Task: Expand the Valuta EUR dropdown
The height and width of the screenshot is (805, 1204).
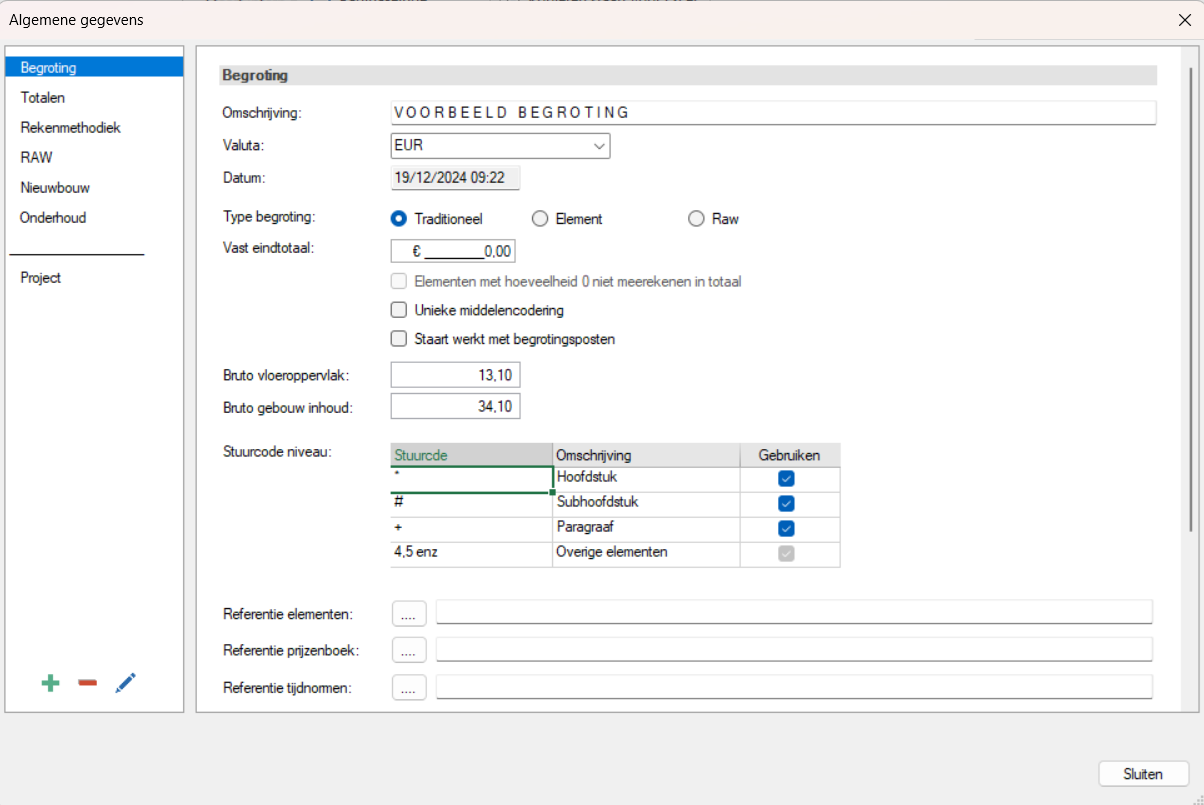Action: click(x=599, y=146)
